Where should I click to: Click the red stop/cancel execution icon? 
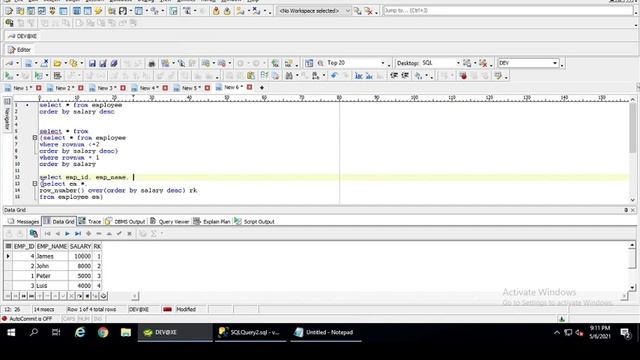(x=463, y=76)
